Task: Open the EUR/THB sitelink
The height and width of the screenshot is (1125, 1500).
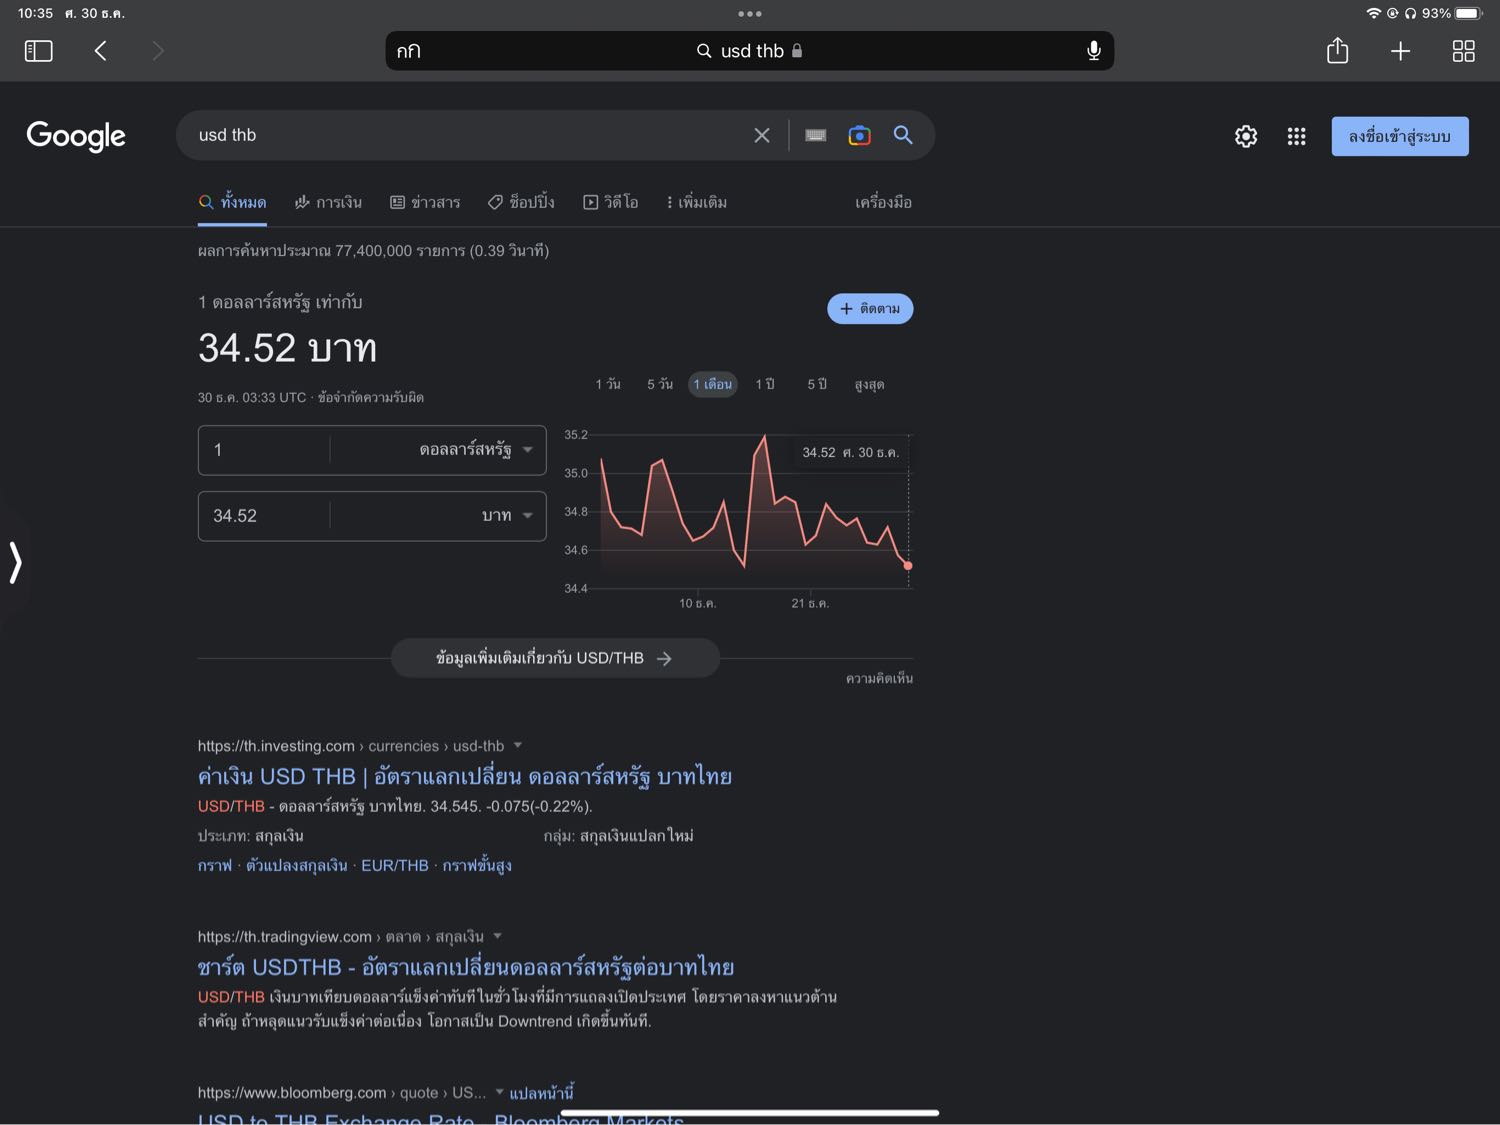Action: click(395, 866)
